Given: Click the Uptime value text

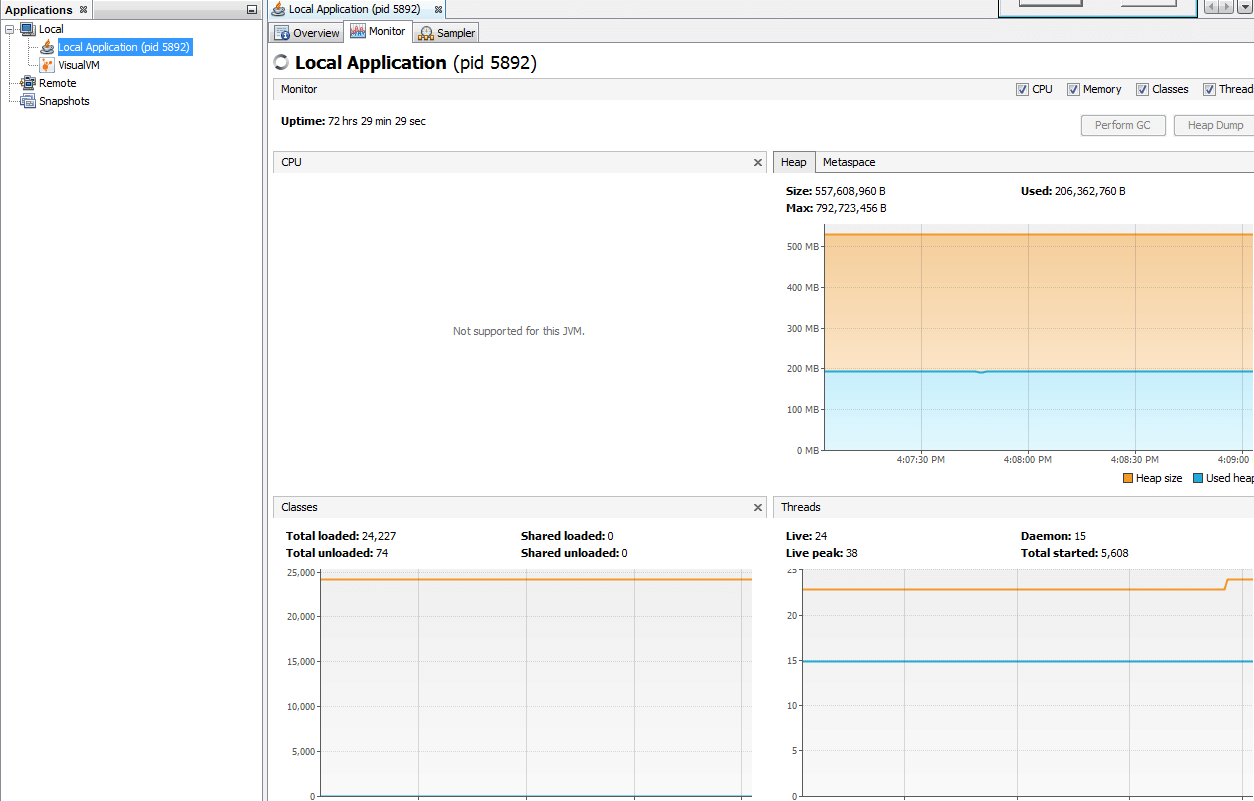Looking at the screenshot, I should click(377, 121).
